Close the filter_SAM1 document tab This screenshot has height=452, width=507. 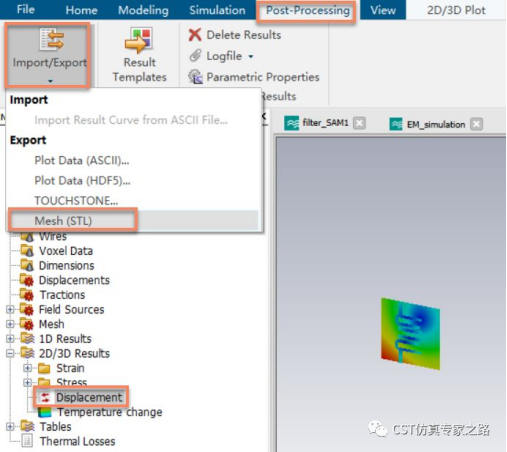coord(359,123)
